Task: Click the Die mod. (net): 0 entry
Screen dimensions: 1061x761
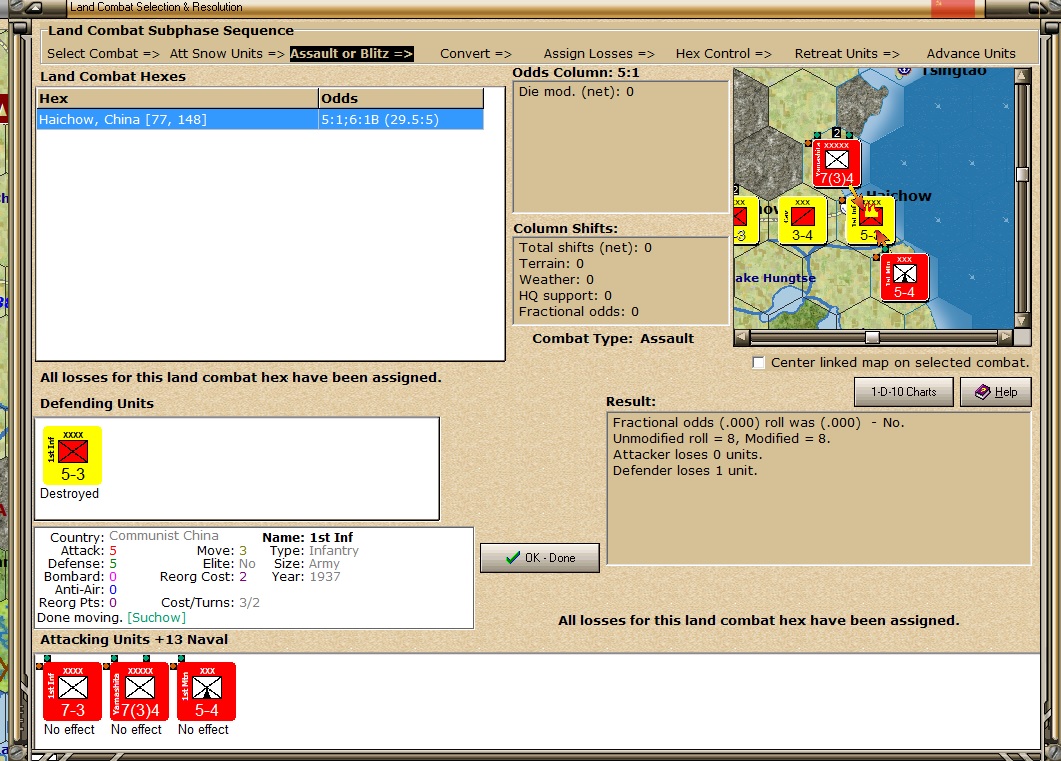Action: (576, 91)
